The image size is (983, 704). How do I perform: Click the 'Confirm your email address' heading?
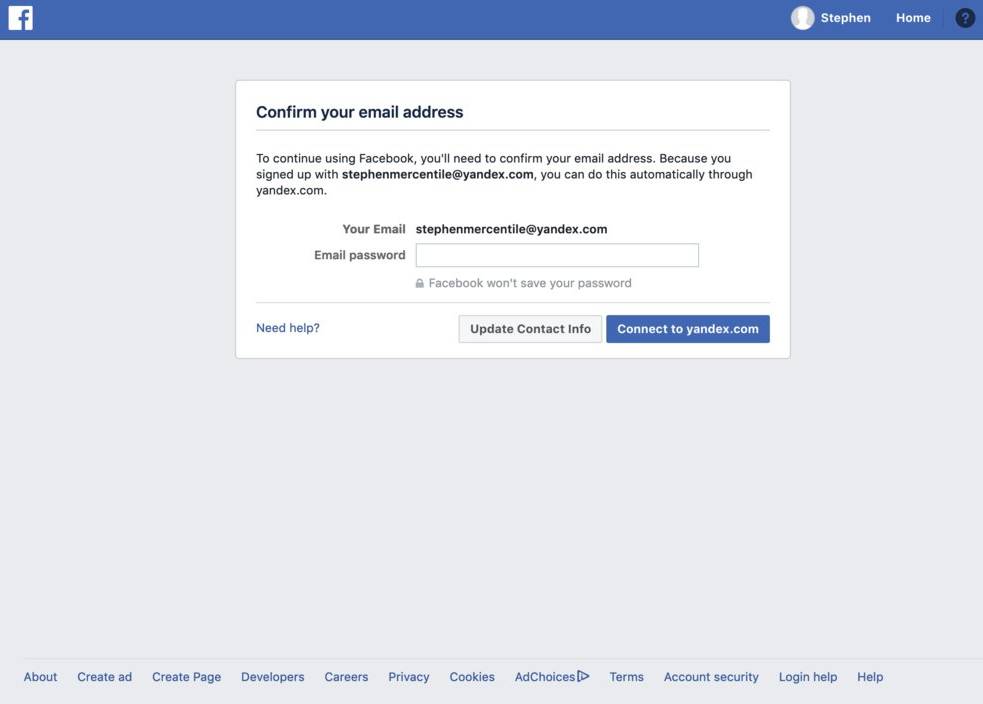[x=359, y=112]
